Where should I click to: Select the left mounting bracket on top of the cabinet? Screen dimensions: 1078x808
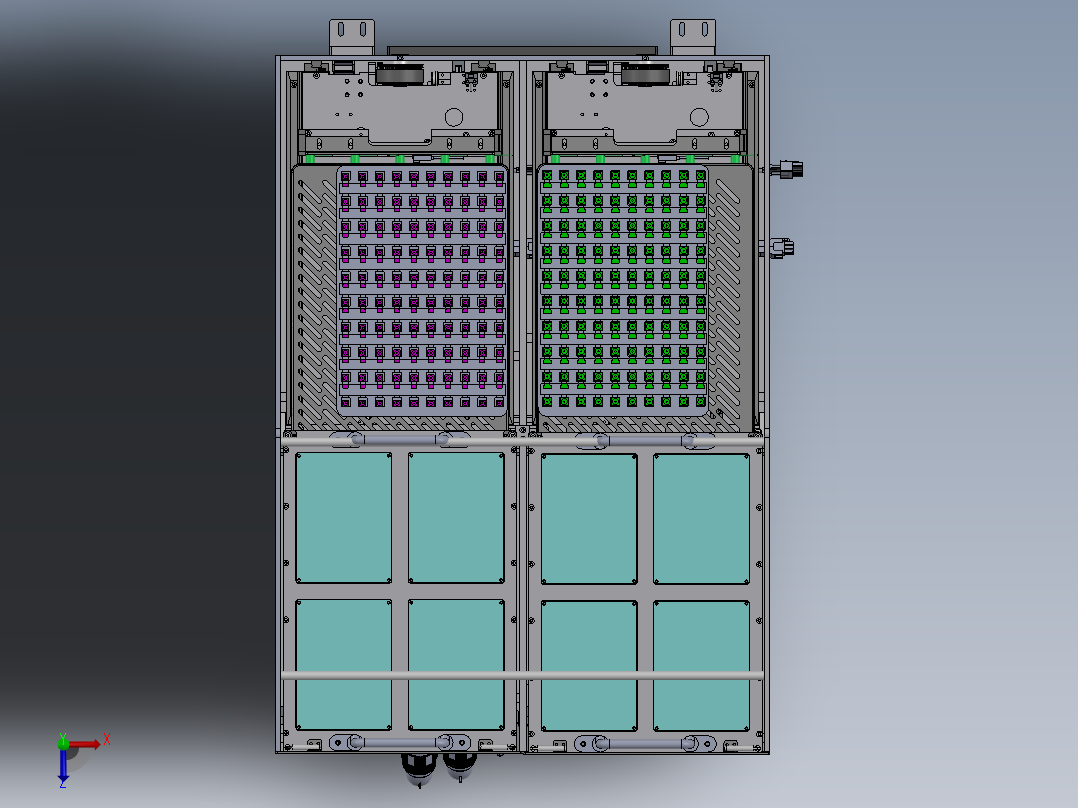[x=352, y=37]
